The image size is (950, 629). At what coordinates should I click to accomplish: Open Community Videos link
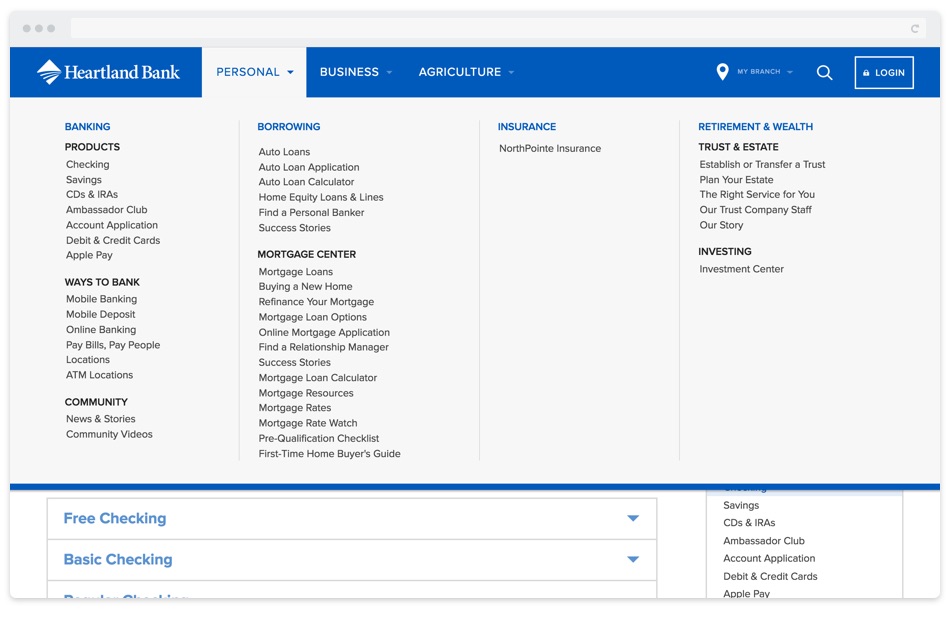109,434
